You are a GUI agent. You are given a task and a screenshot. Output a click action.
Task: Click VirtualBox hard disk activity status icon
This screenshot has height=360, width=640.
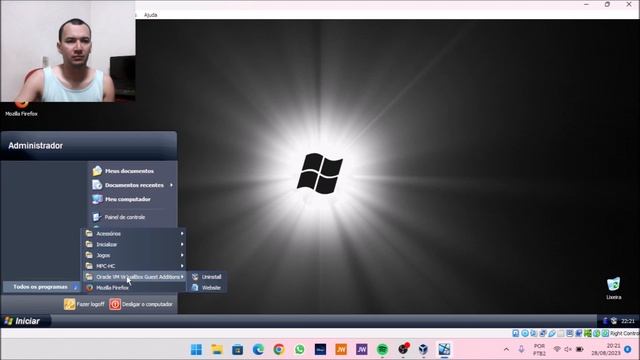click(x=516, y=333)
